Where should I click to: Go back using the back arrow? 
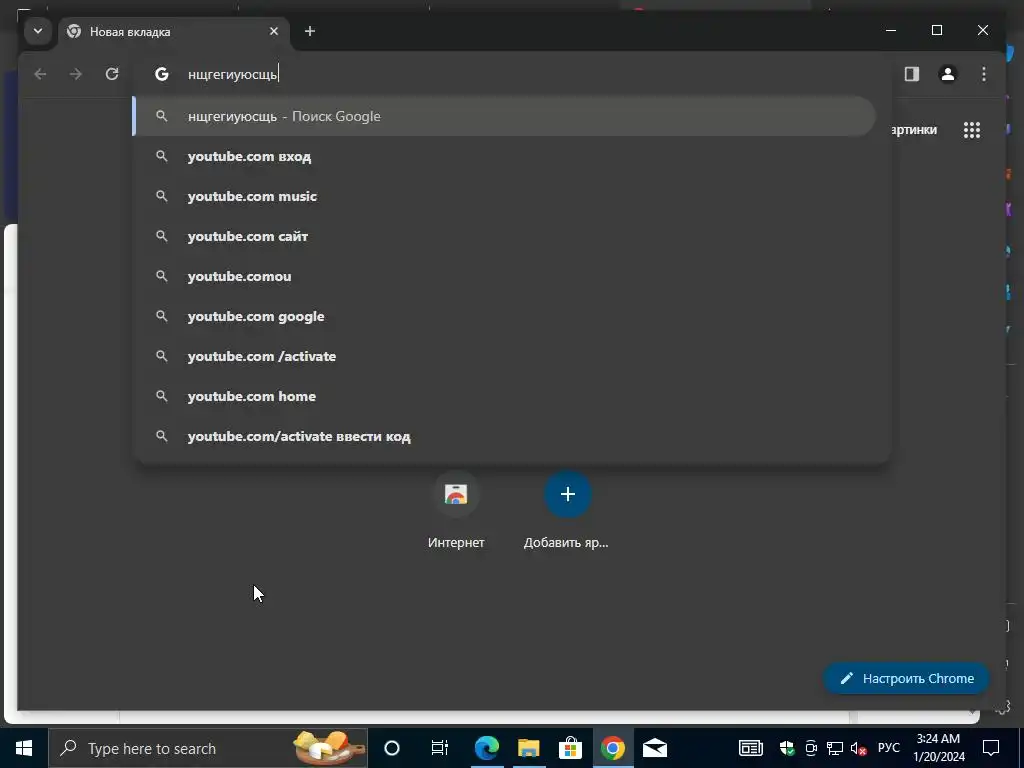[40, 74]
